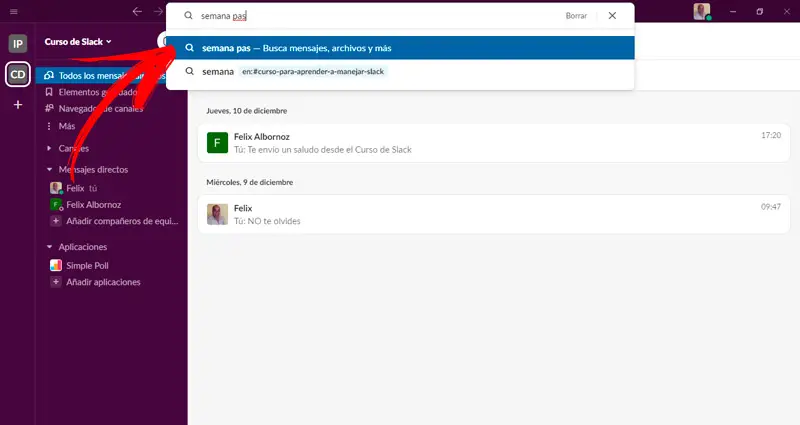This screenshot has height=425, width=800.
Task: Open the Curso de Slack workspace dropdown
Action: click(78, 42)
